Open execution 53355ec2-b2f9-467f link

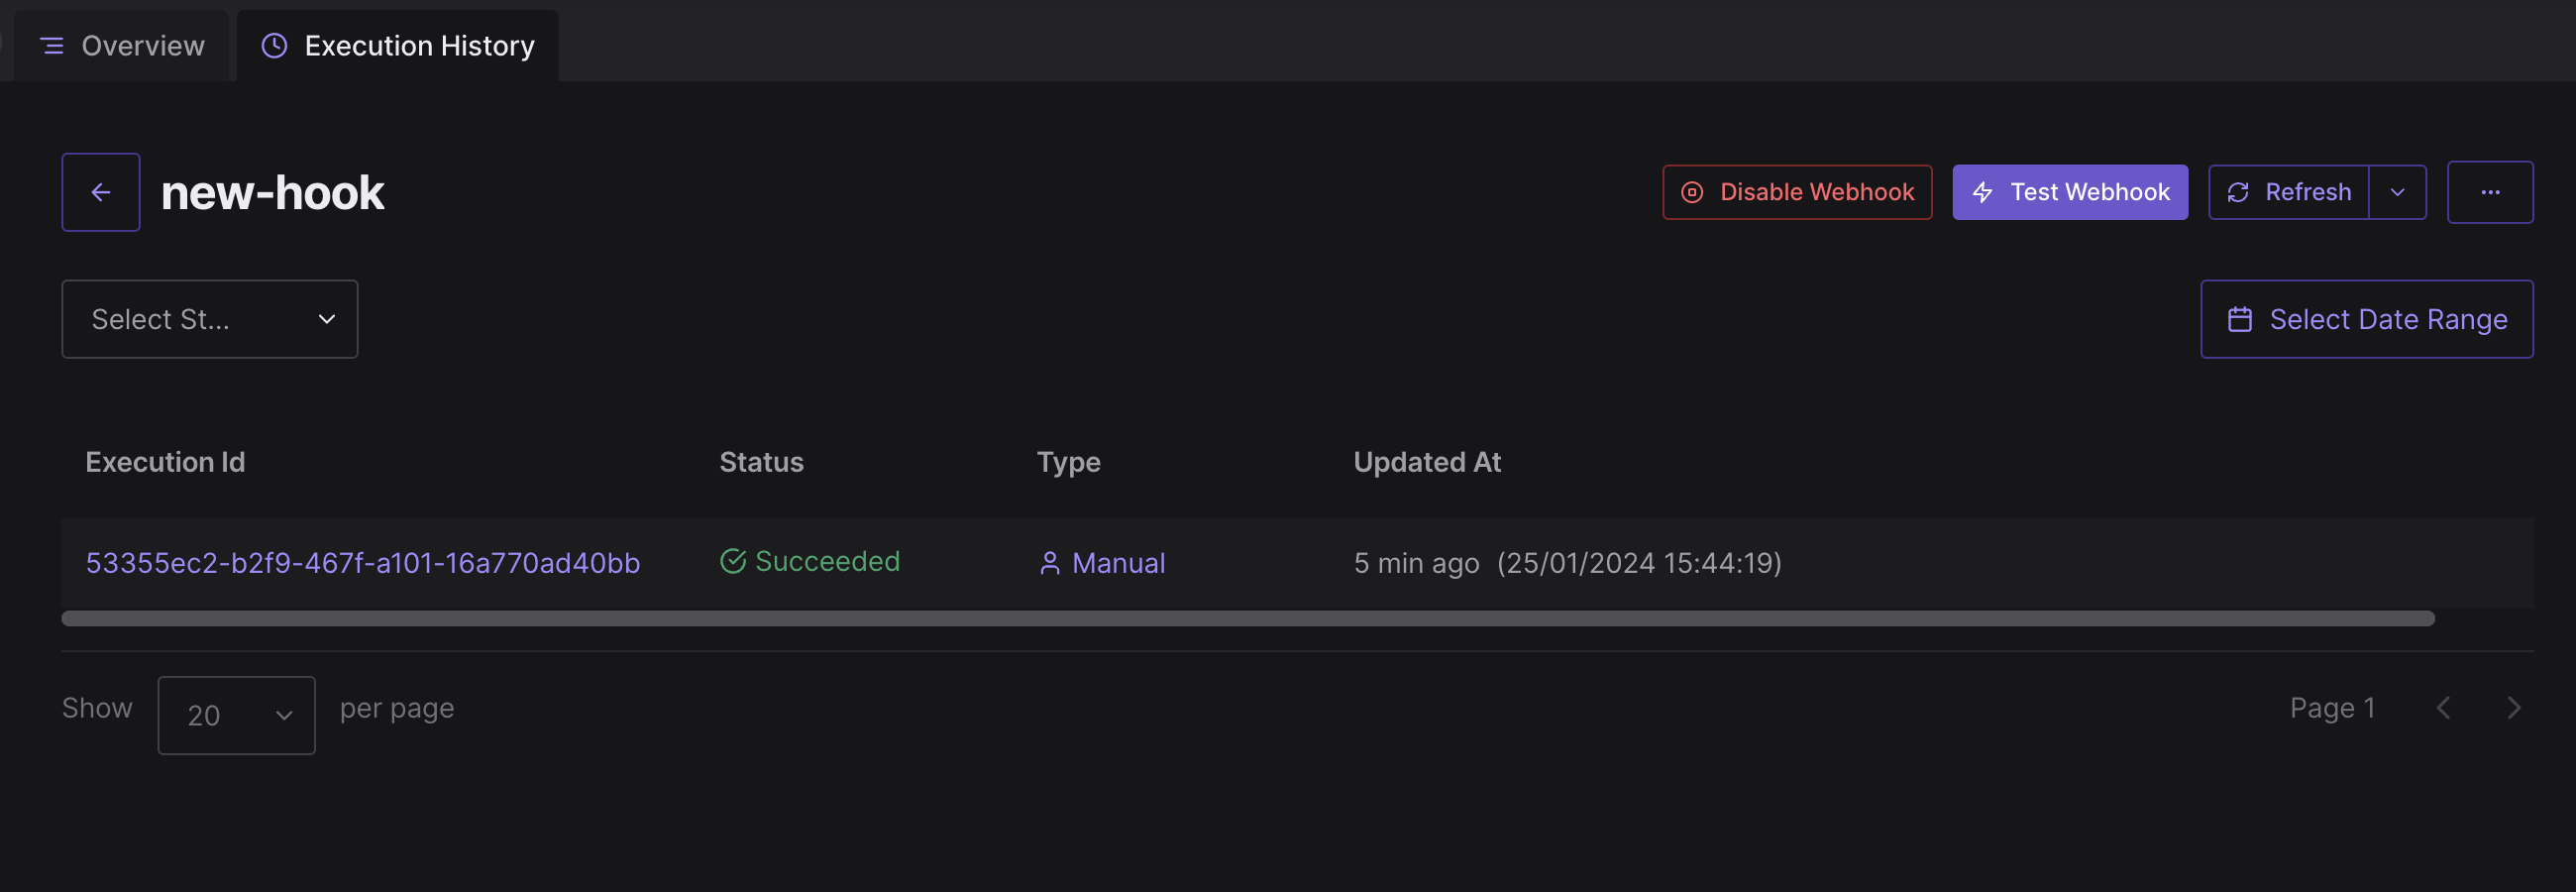click(x=363, y=563)
